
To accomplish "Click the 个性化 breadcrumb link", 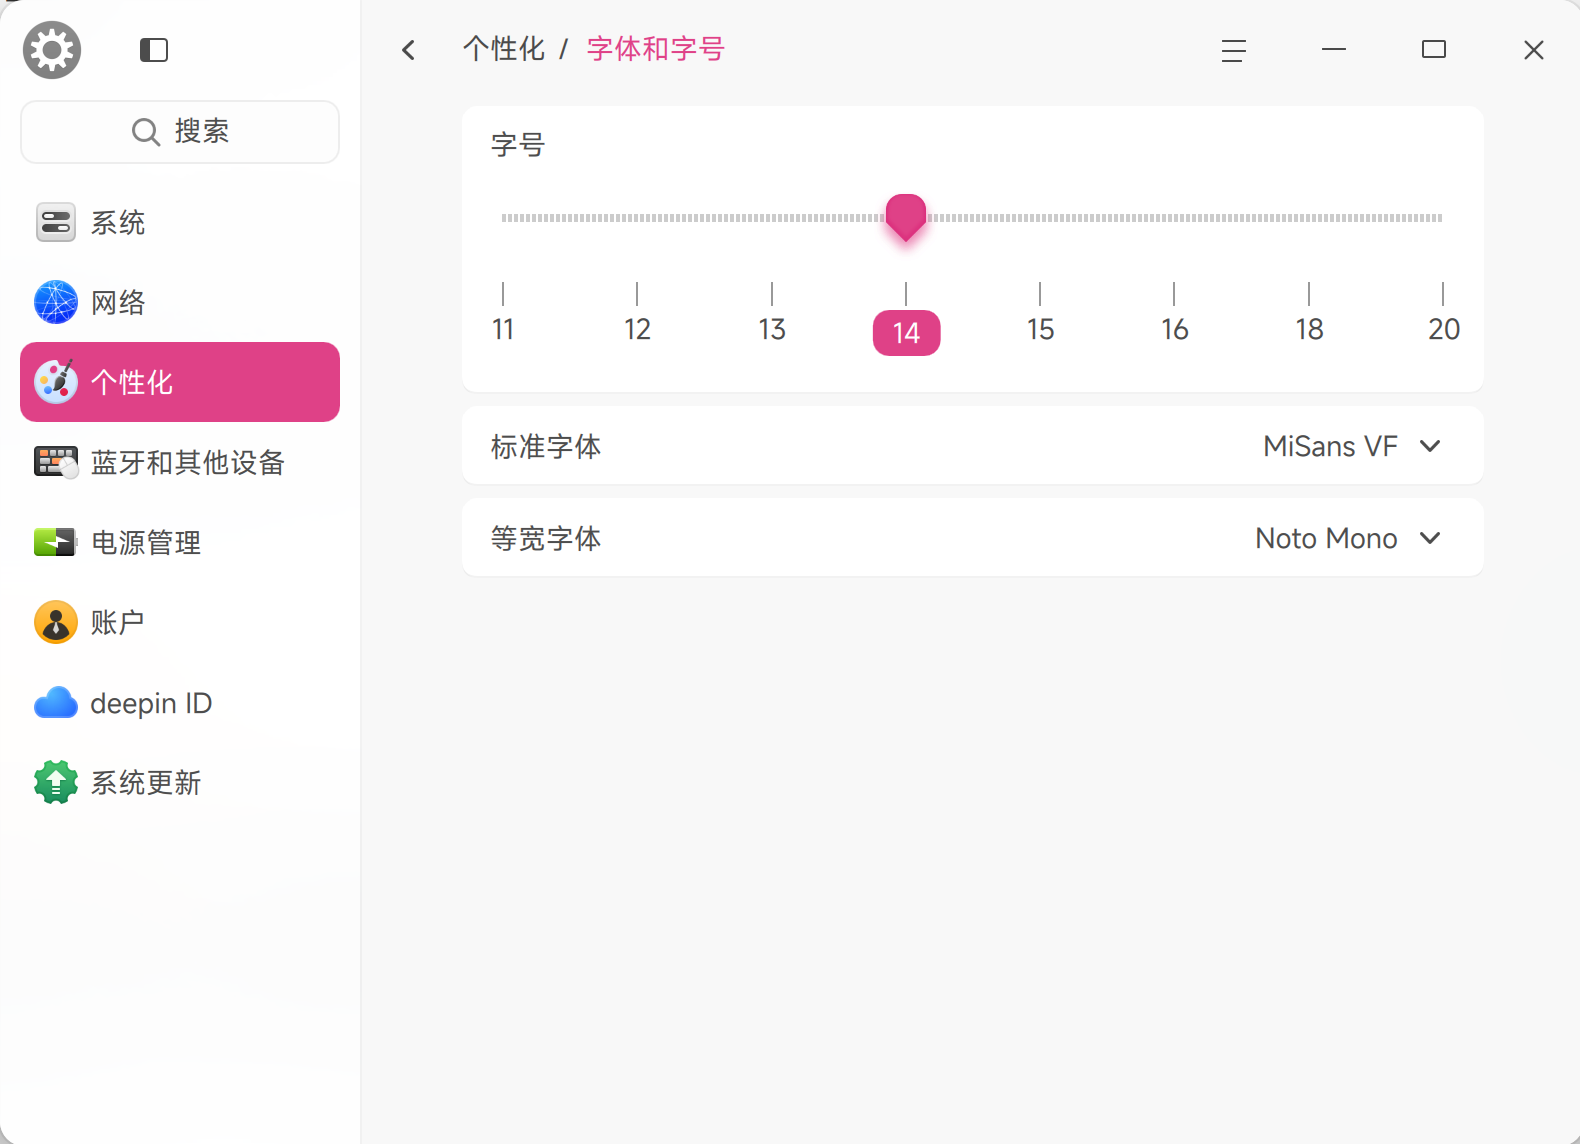I will click(x=504, y=49).
